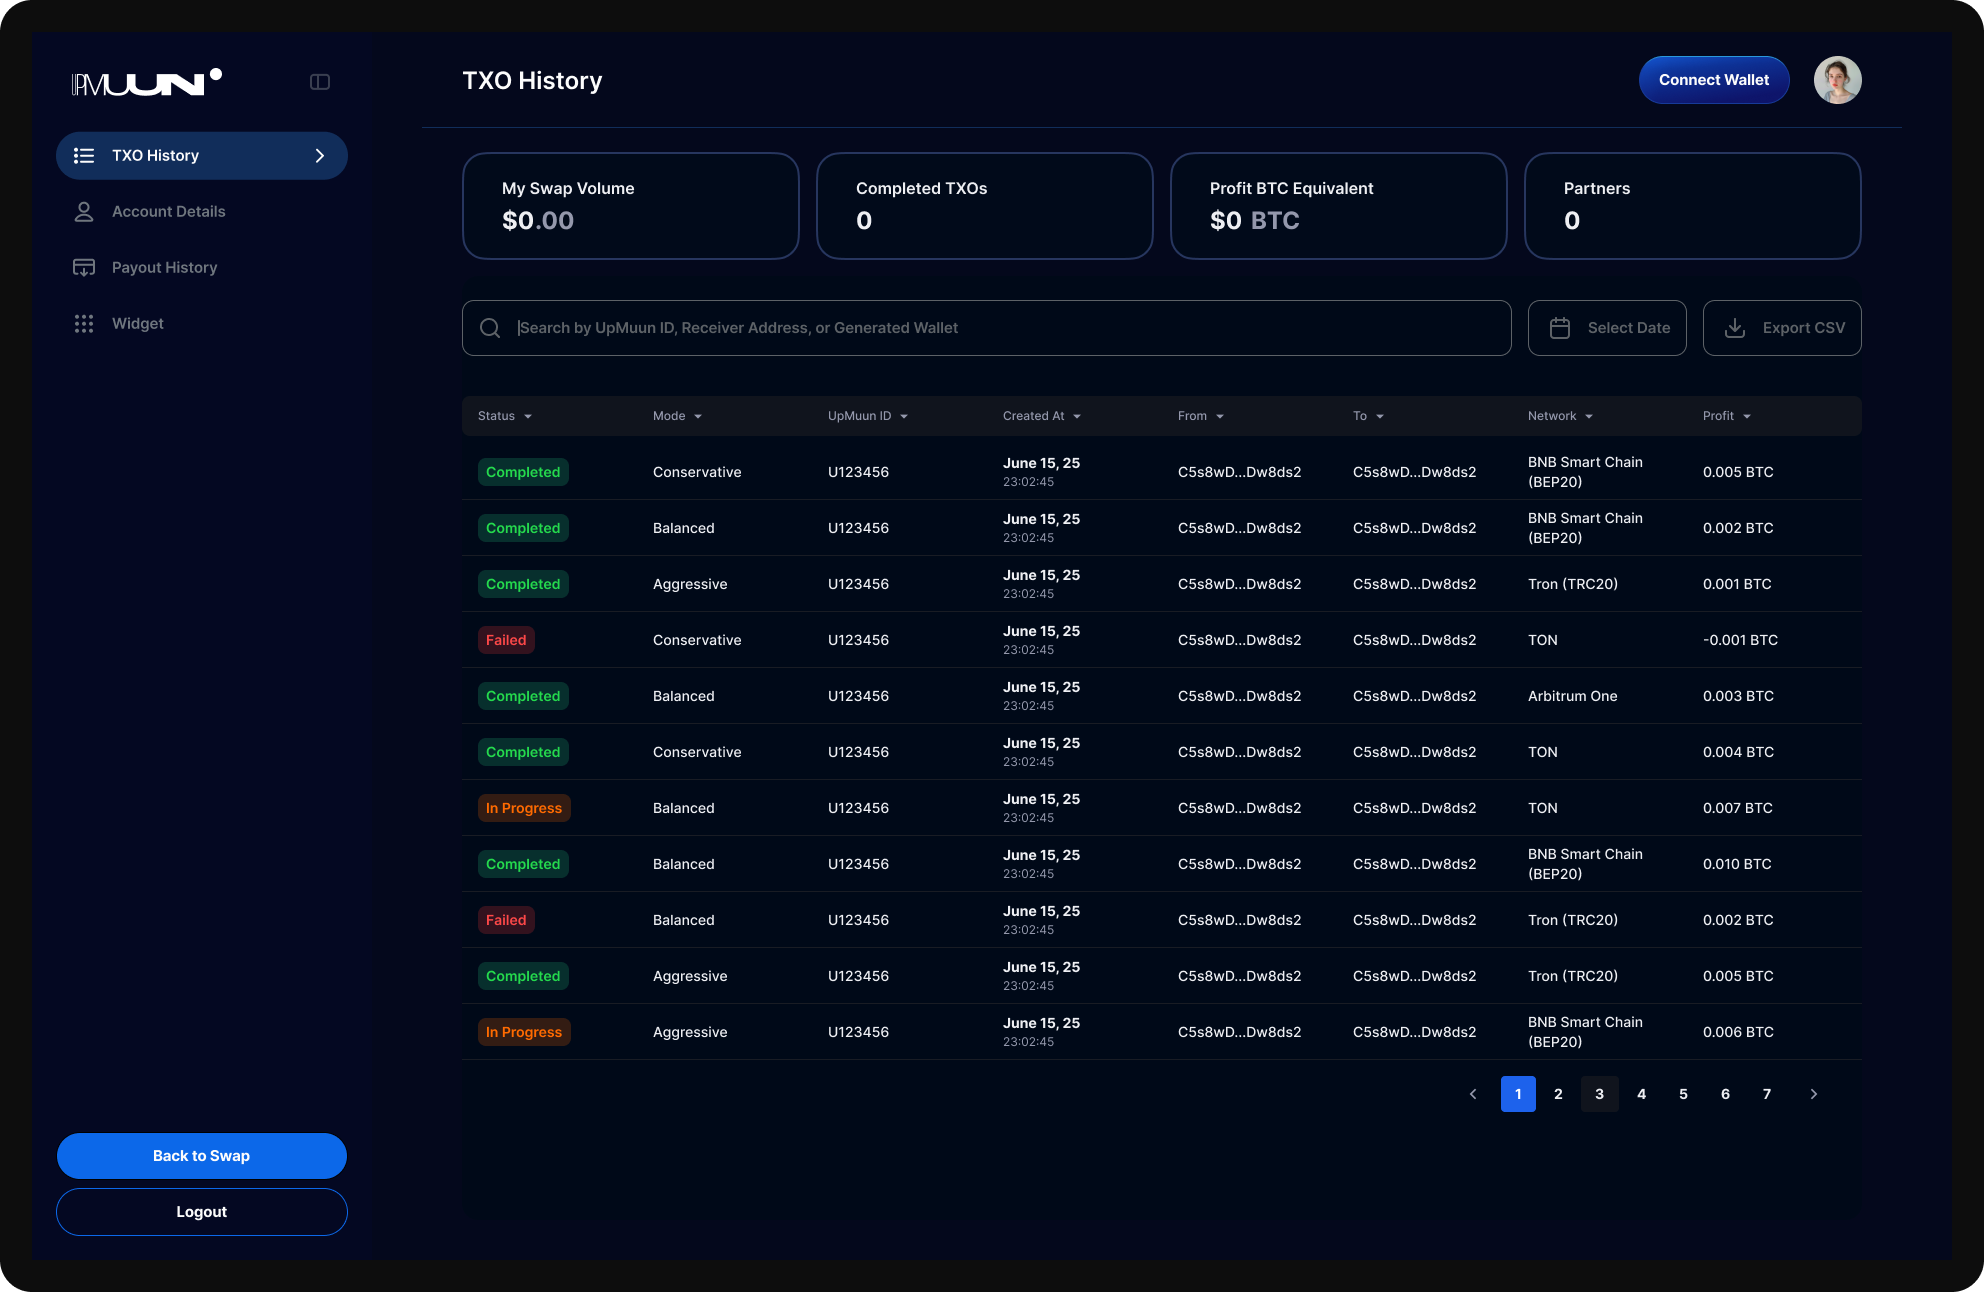This screenshot has height=1292, width=1984.
Task: Sort by Status column arrow
Action: point(528,417)
